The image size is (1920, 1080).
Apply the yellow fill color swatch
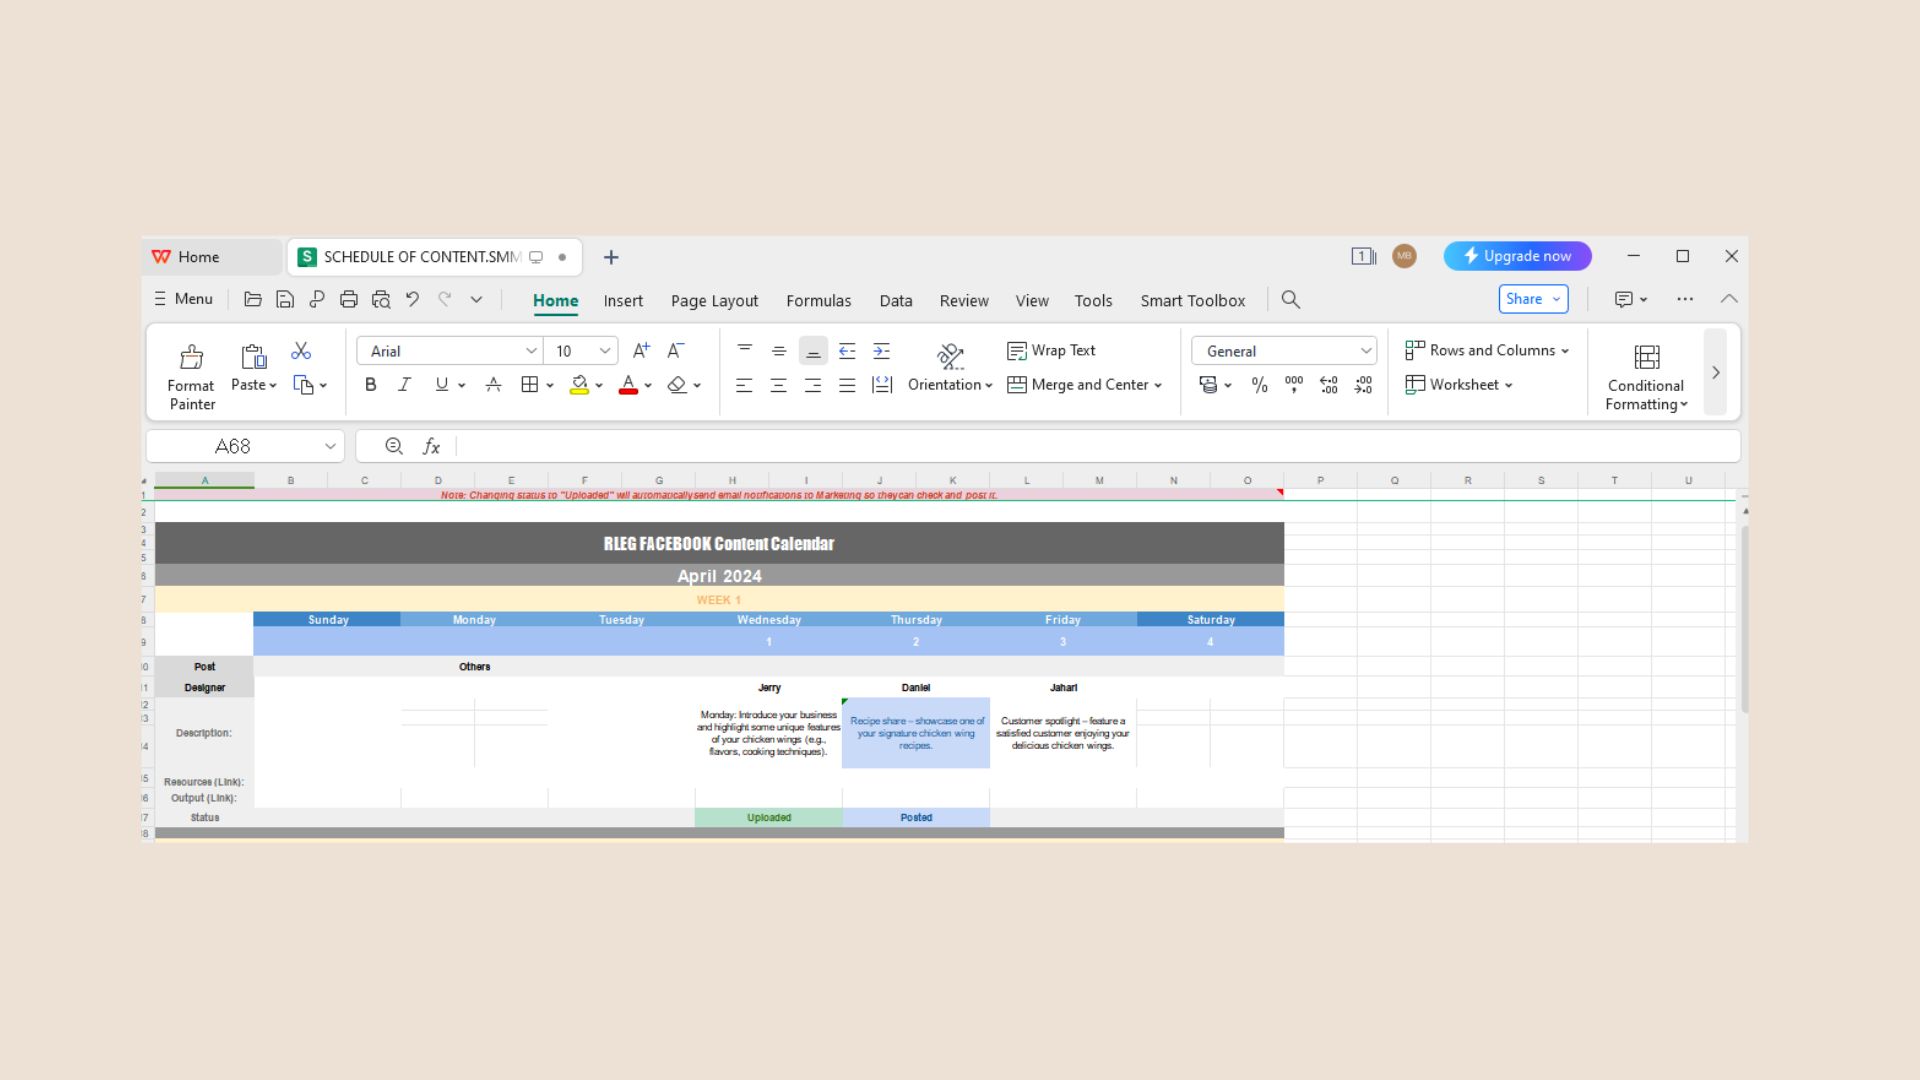click(578, 385)
